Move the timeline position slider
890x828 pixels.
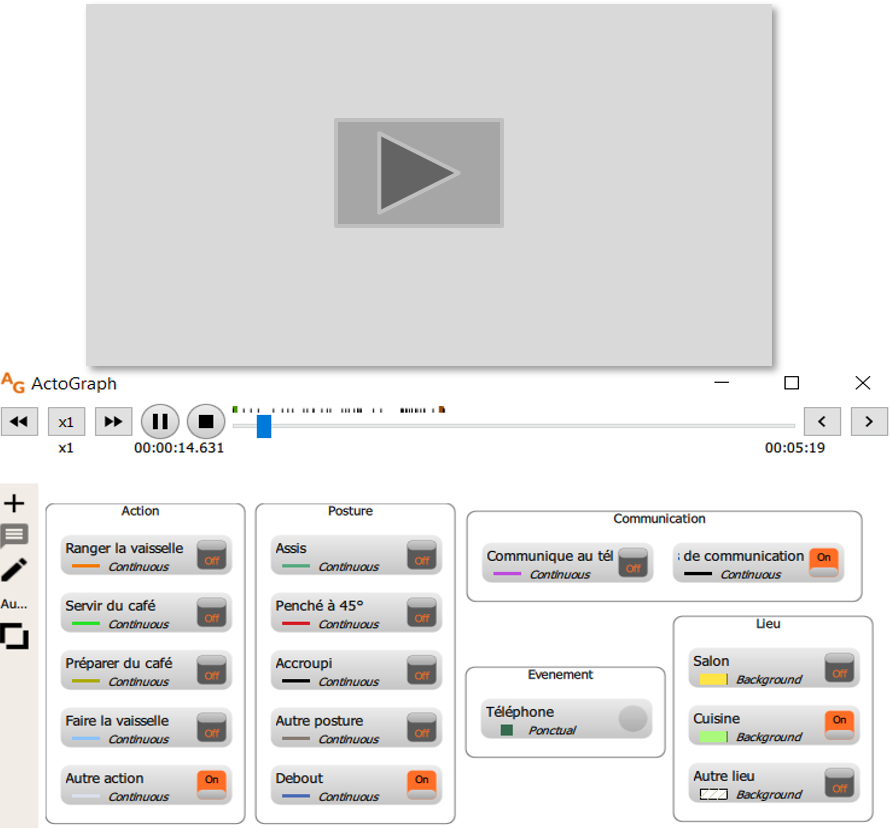263,427
